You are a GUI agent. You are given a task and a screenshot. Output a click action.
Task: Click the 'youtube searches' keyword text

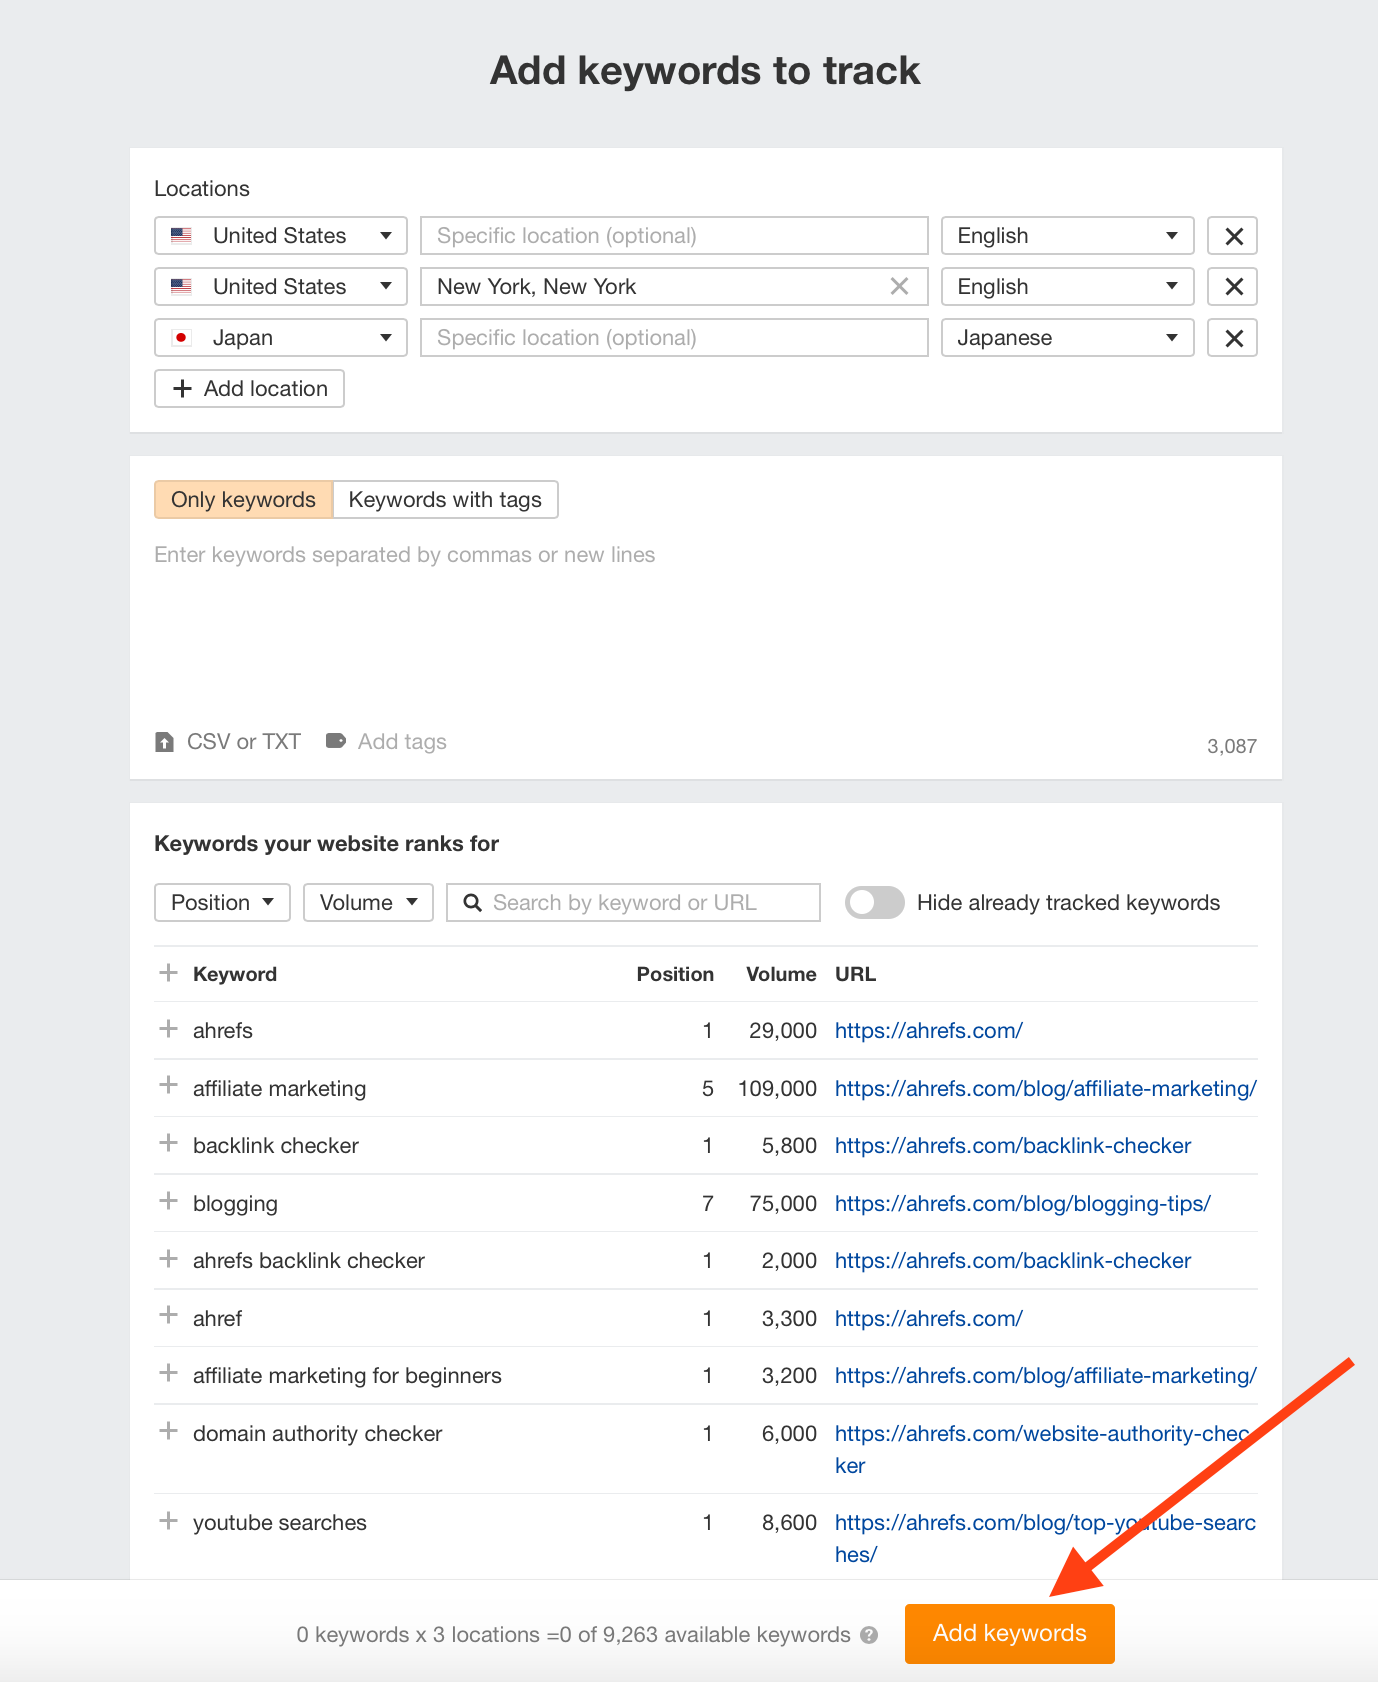coord(280,1522)
